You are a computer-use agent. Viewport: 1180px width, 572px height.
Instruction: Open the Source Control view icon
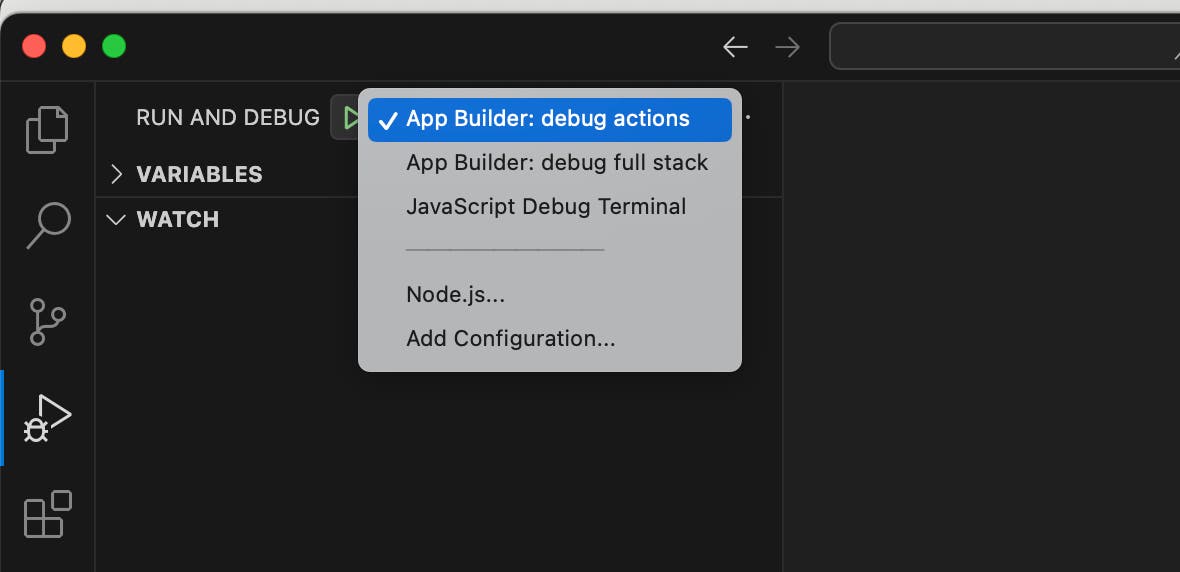47,322
